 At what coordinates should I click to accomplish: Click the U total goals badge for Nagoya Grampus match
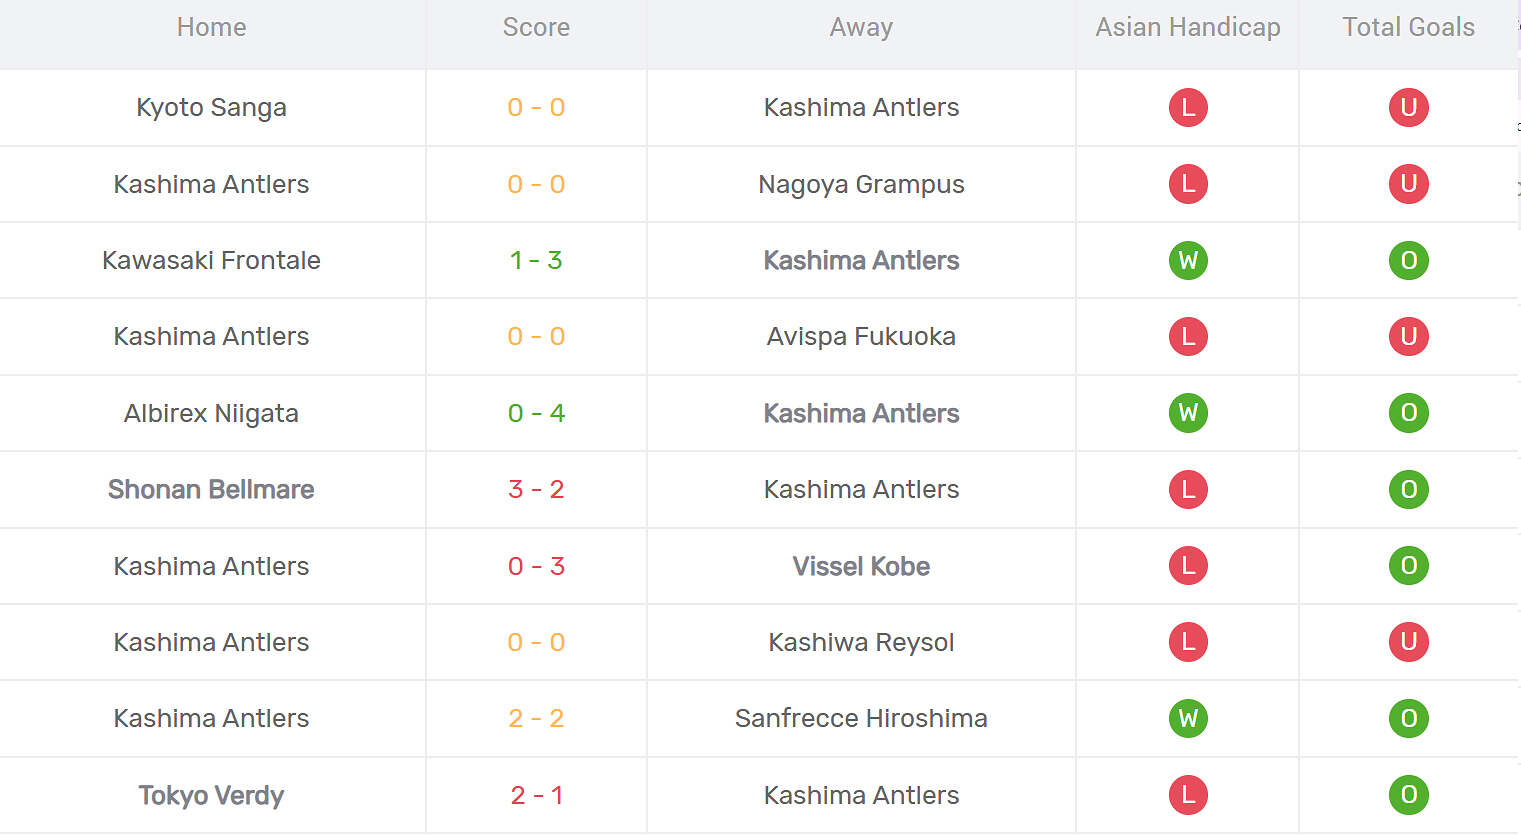1408,184
